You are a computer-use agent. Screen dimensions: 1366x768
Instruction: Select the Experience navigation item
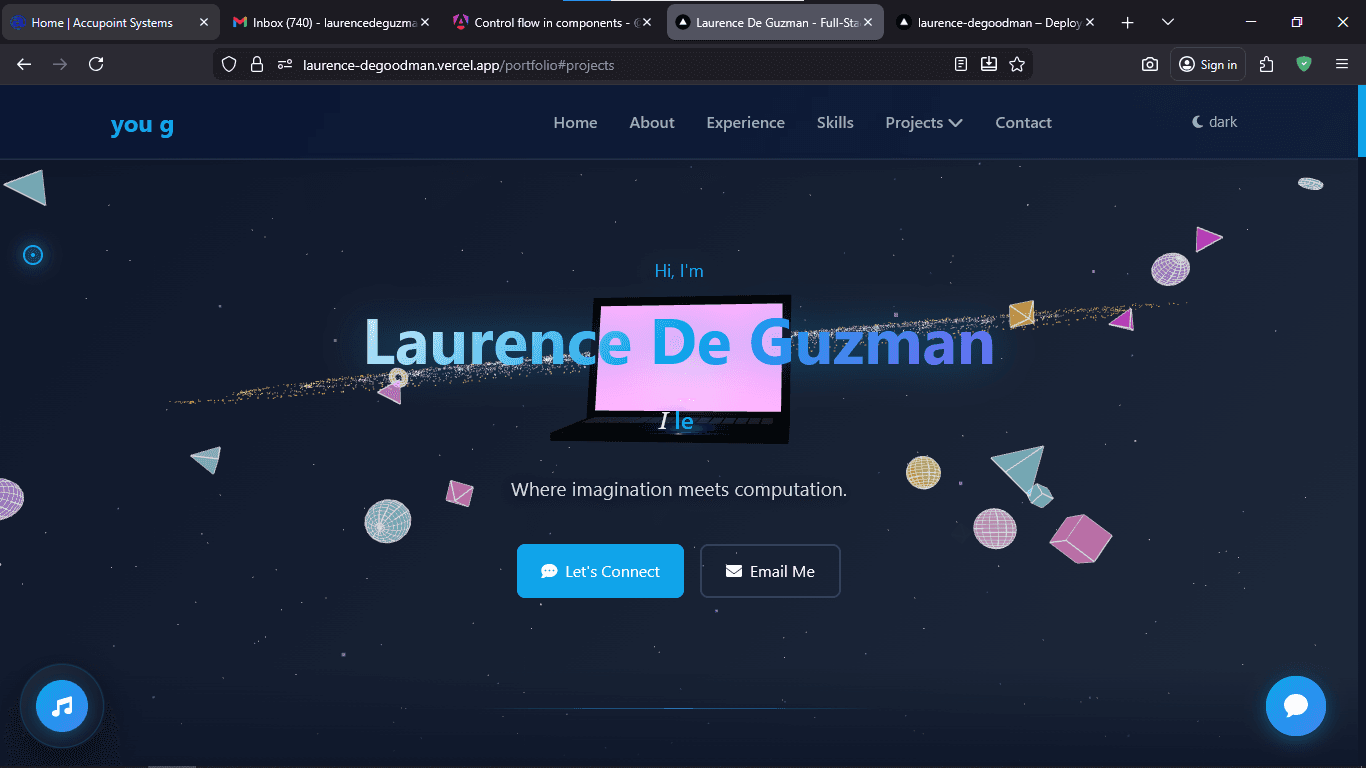[x=745, y=122]
